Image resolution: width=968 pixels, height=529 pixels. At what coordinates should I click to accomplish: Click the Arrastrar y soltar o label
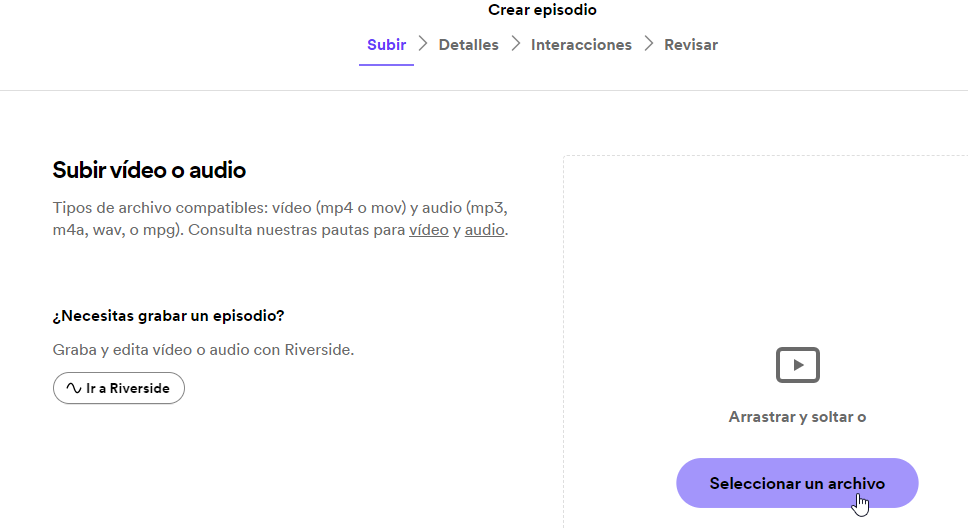797,417
